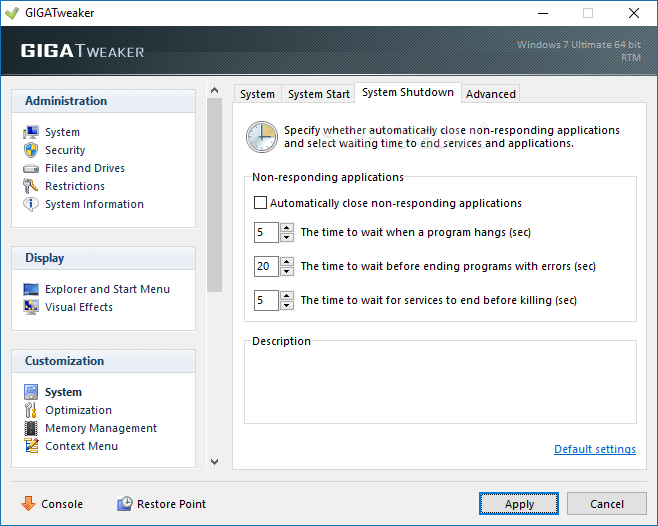Increase wait before ending programs with errors
Viewport: 658px width, 526px height.
(287, 262)
